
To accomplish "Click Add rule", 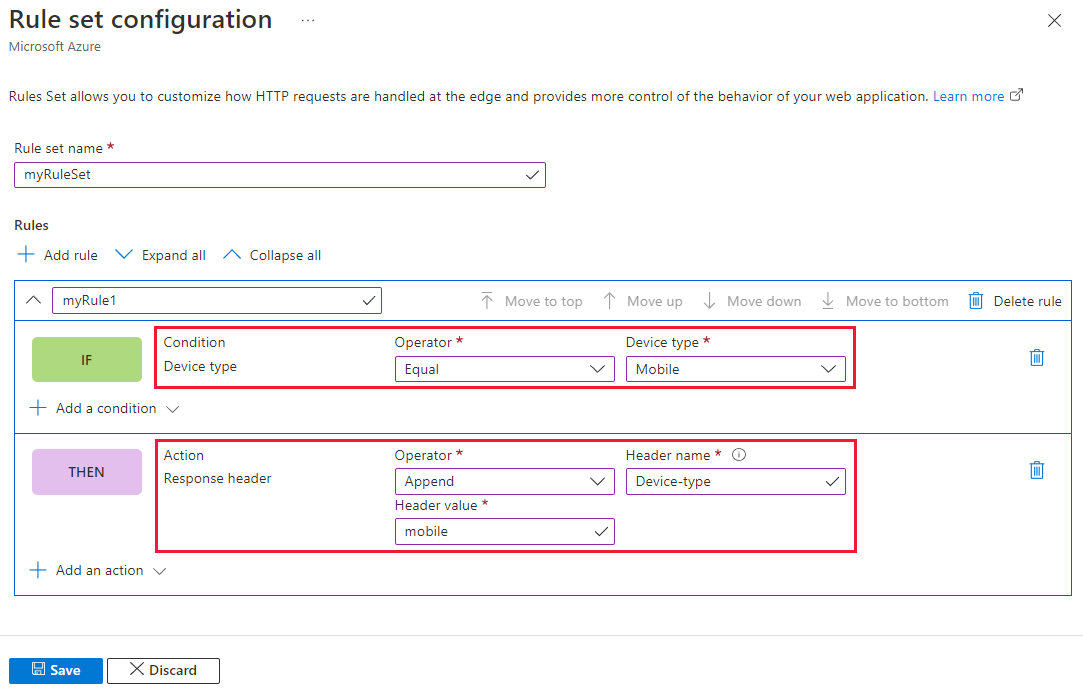I will coord(58,255).
